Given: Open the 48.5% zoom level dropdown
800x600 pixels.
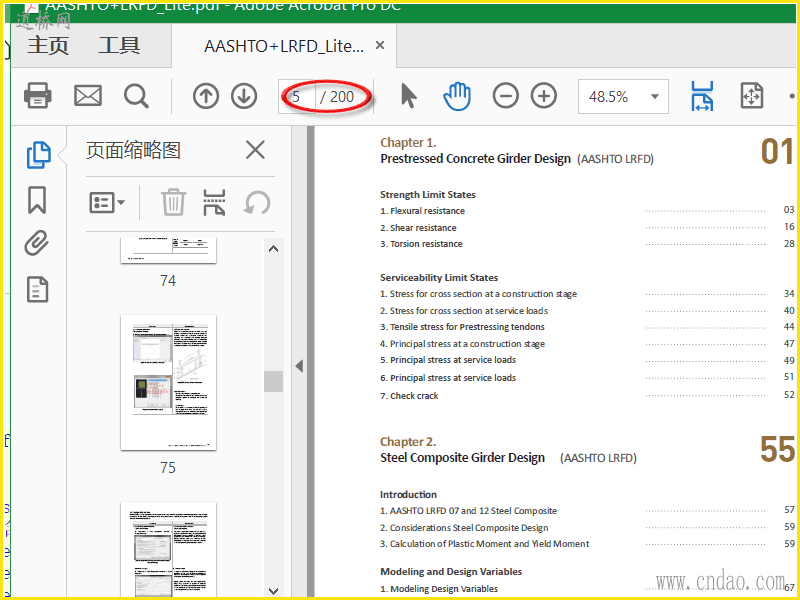Looking at the screenshot, I should (623, 96).
